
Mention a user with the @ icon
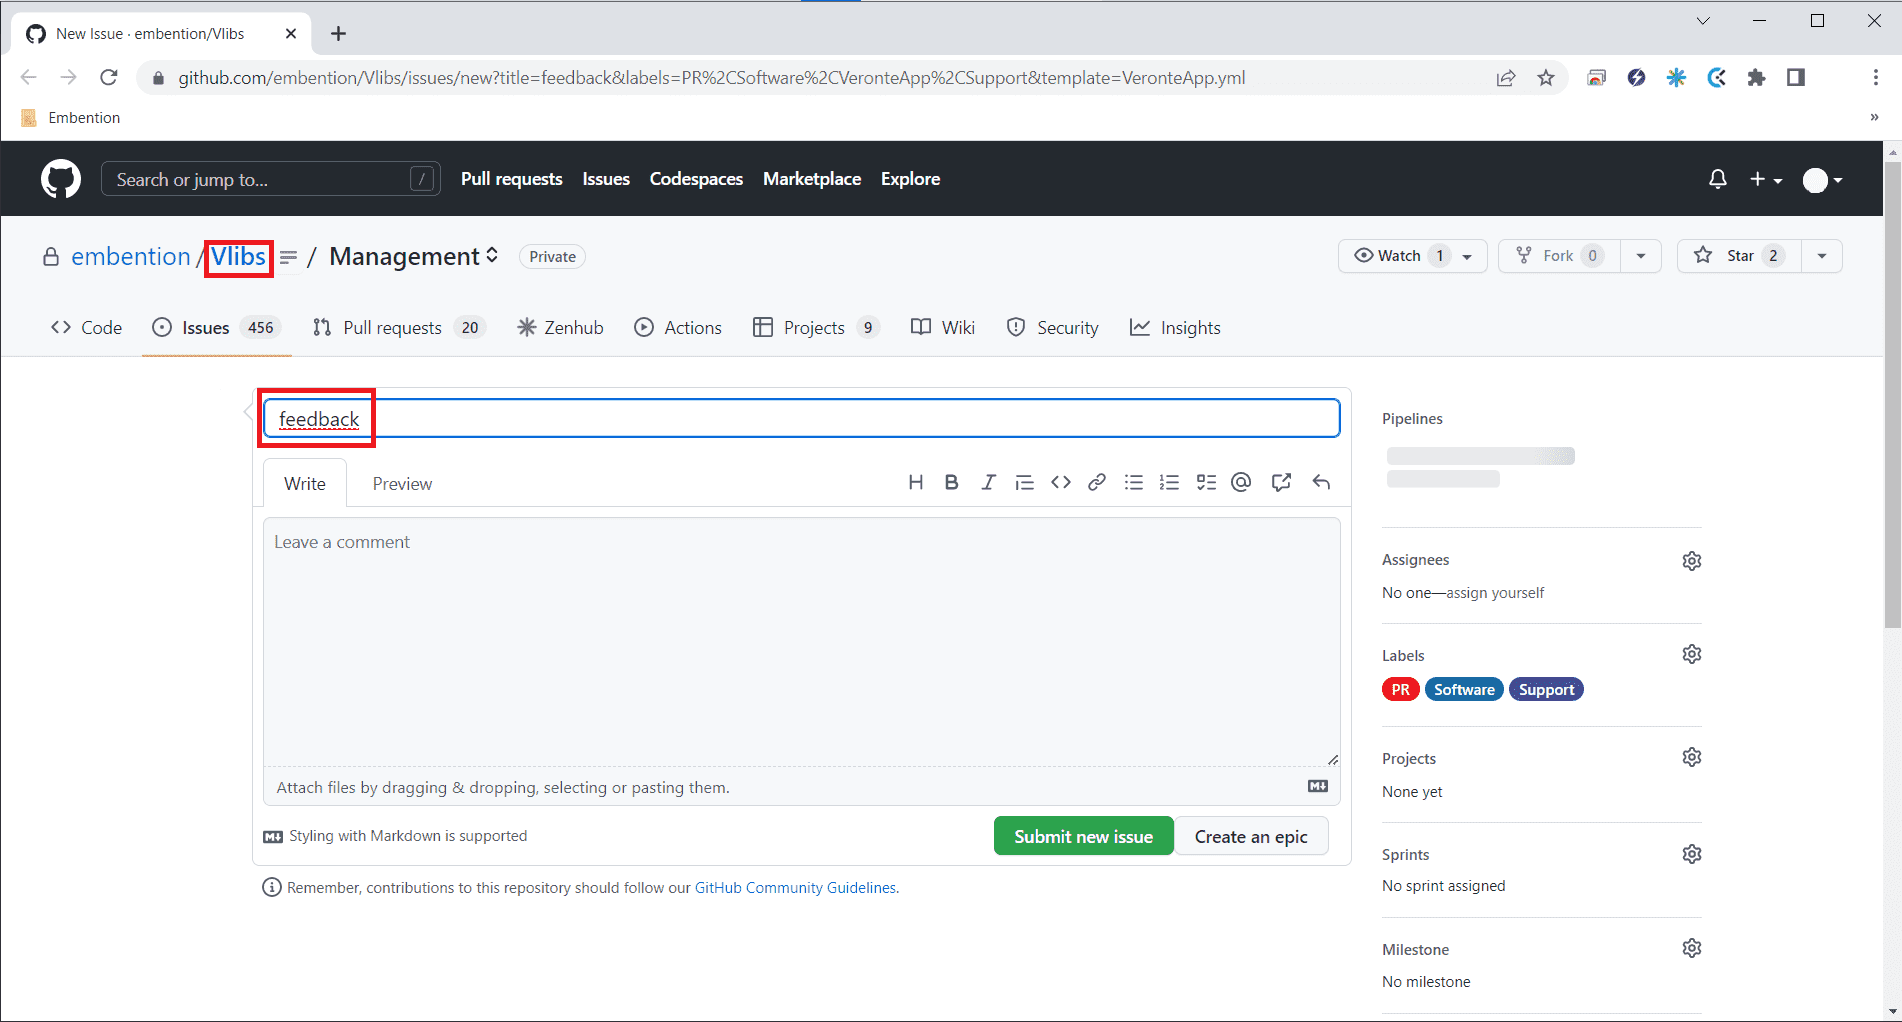coord(1241,483)
